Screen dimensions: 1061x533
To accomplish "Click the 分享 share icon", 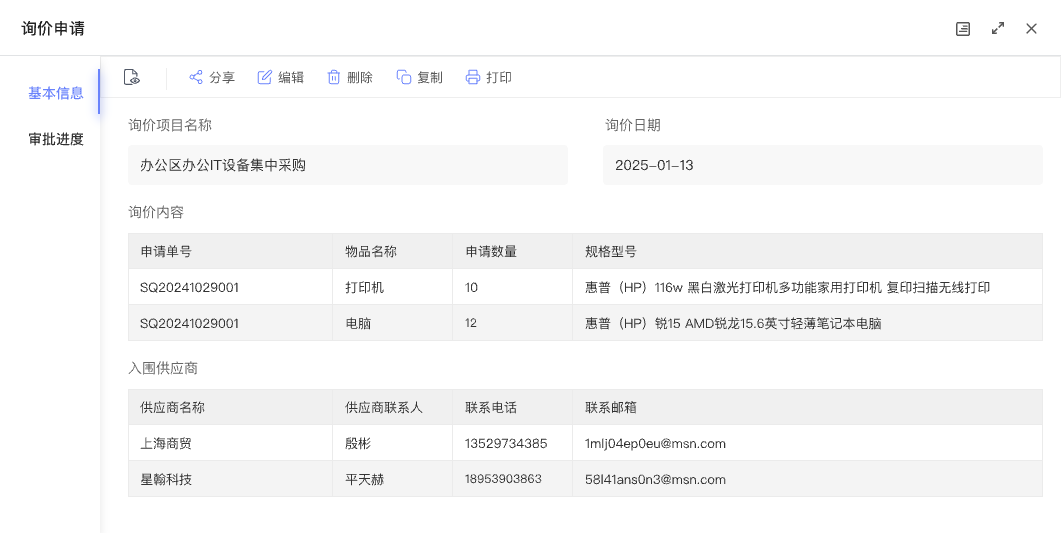I will (196, 77).
